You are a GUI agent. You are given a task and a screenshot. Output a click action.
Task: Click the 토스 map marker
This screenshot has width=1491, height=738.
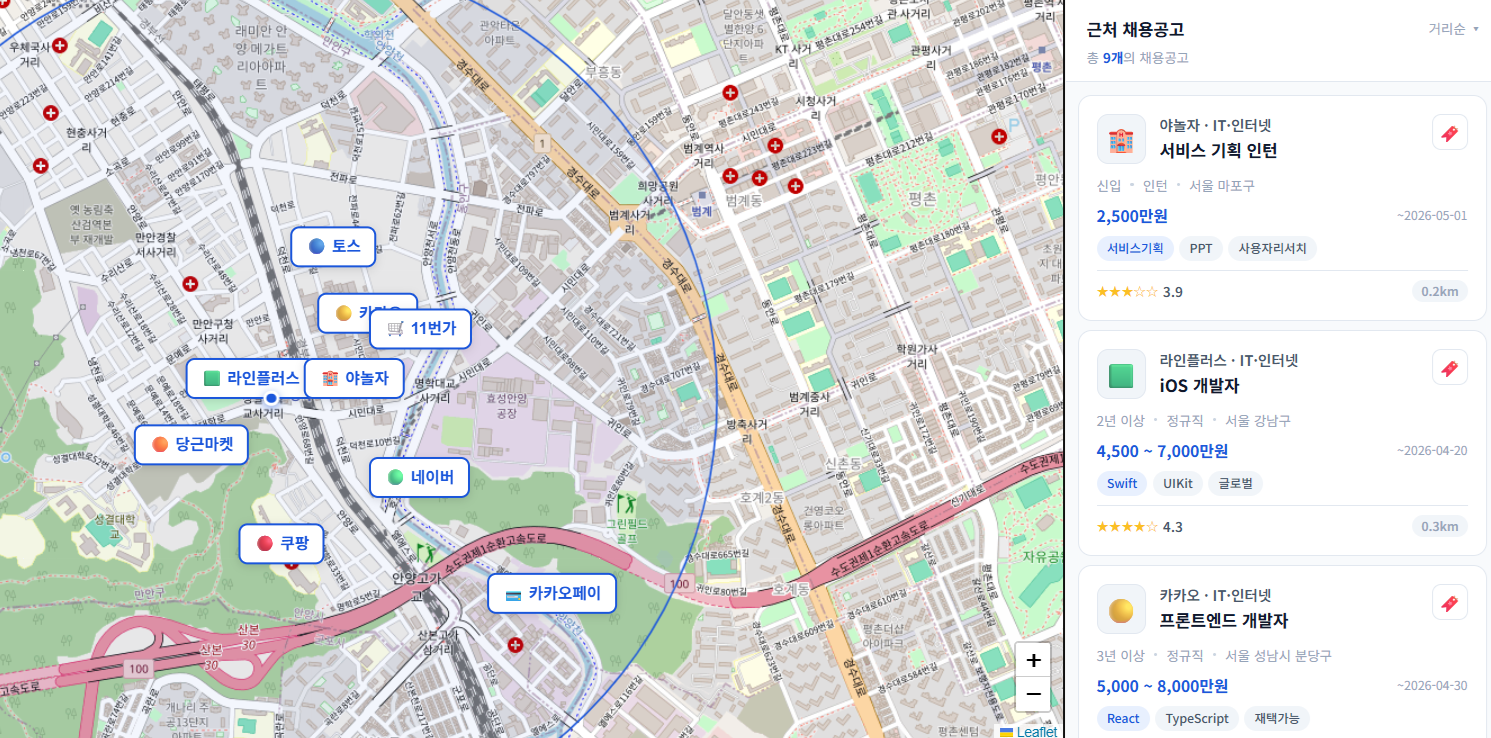333,246
